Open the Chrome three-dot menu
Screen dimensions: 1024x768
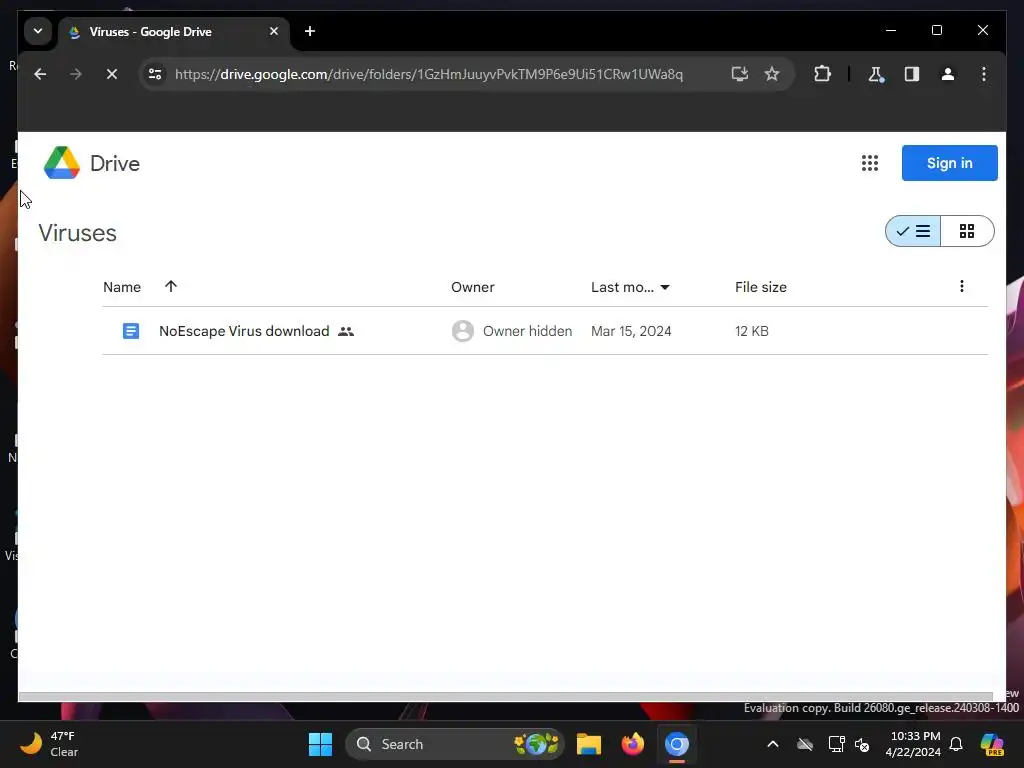click(x=984, y=74)
